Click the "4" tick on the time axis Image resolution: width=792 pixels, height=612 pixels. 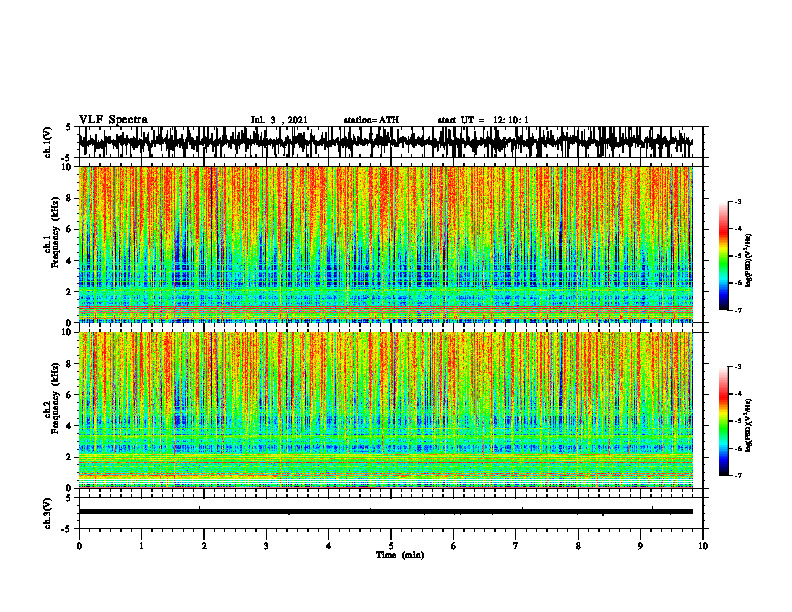[329, 546]
